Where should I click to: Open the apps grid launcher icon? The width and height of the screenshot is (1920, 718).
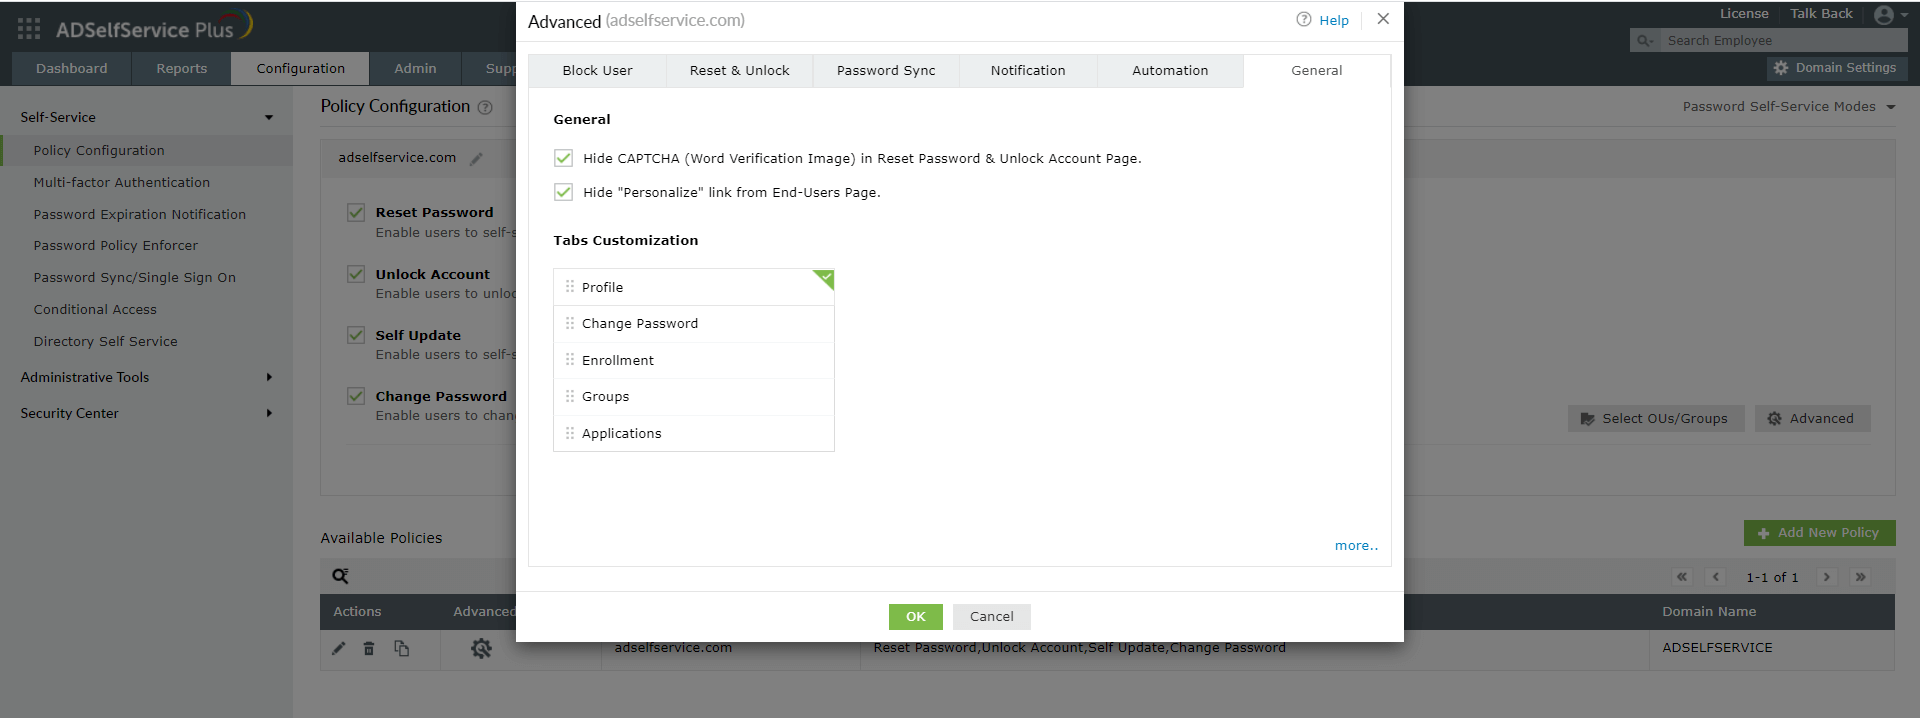[29, 29]
